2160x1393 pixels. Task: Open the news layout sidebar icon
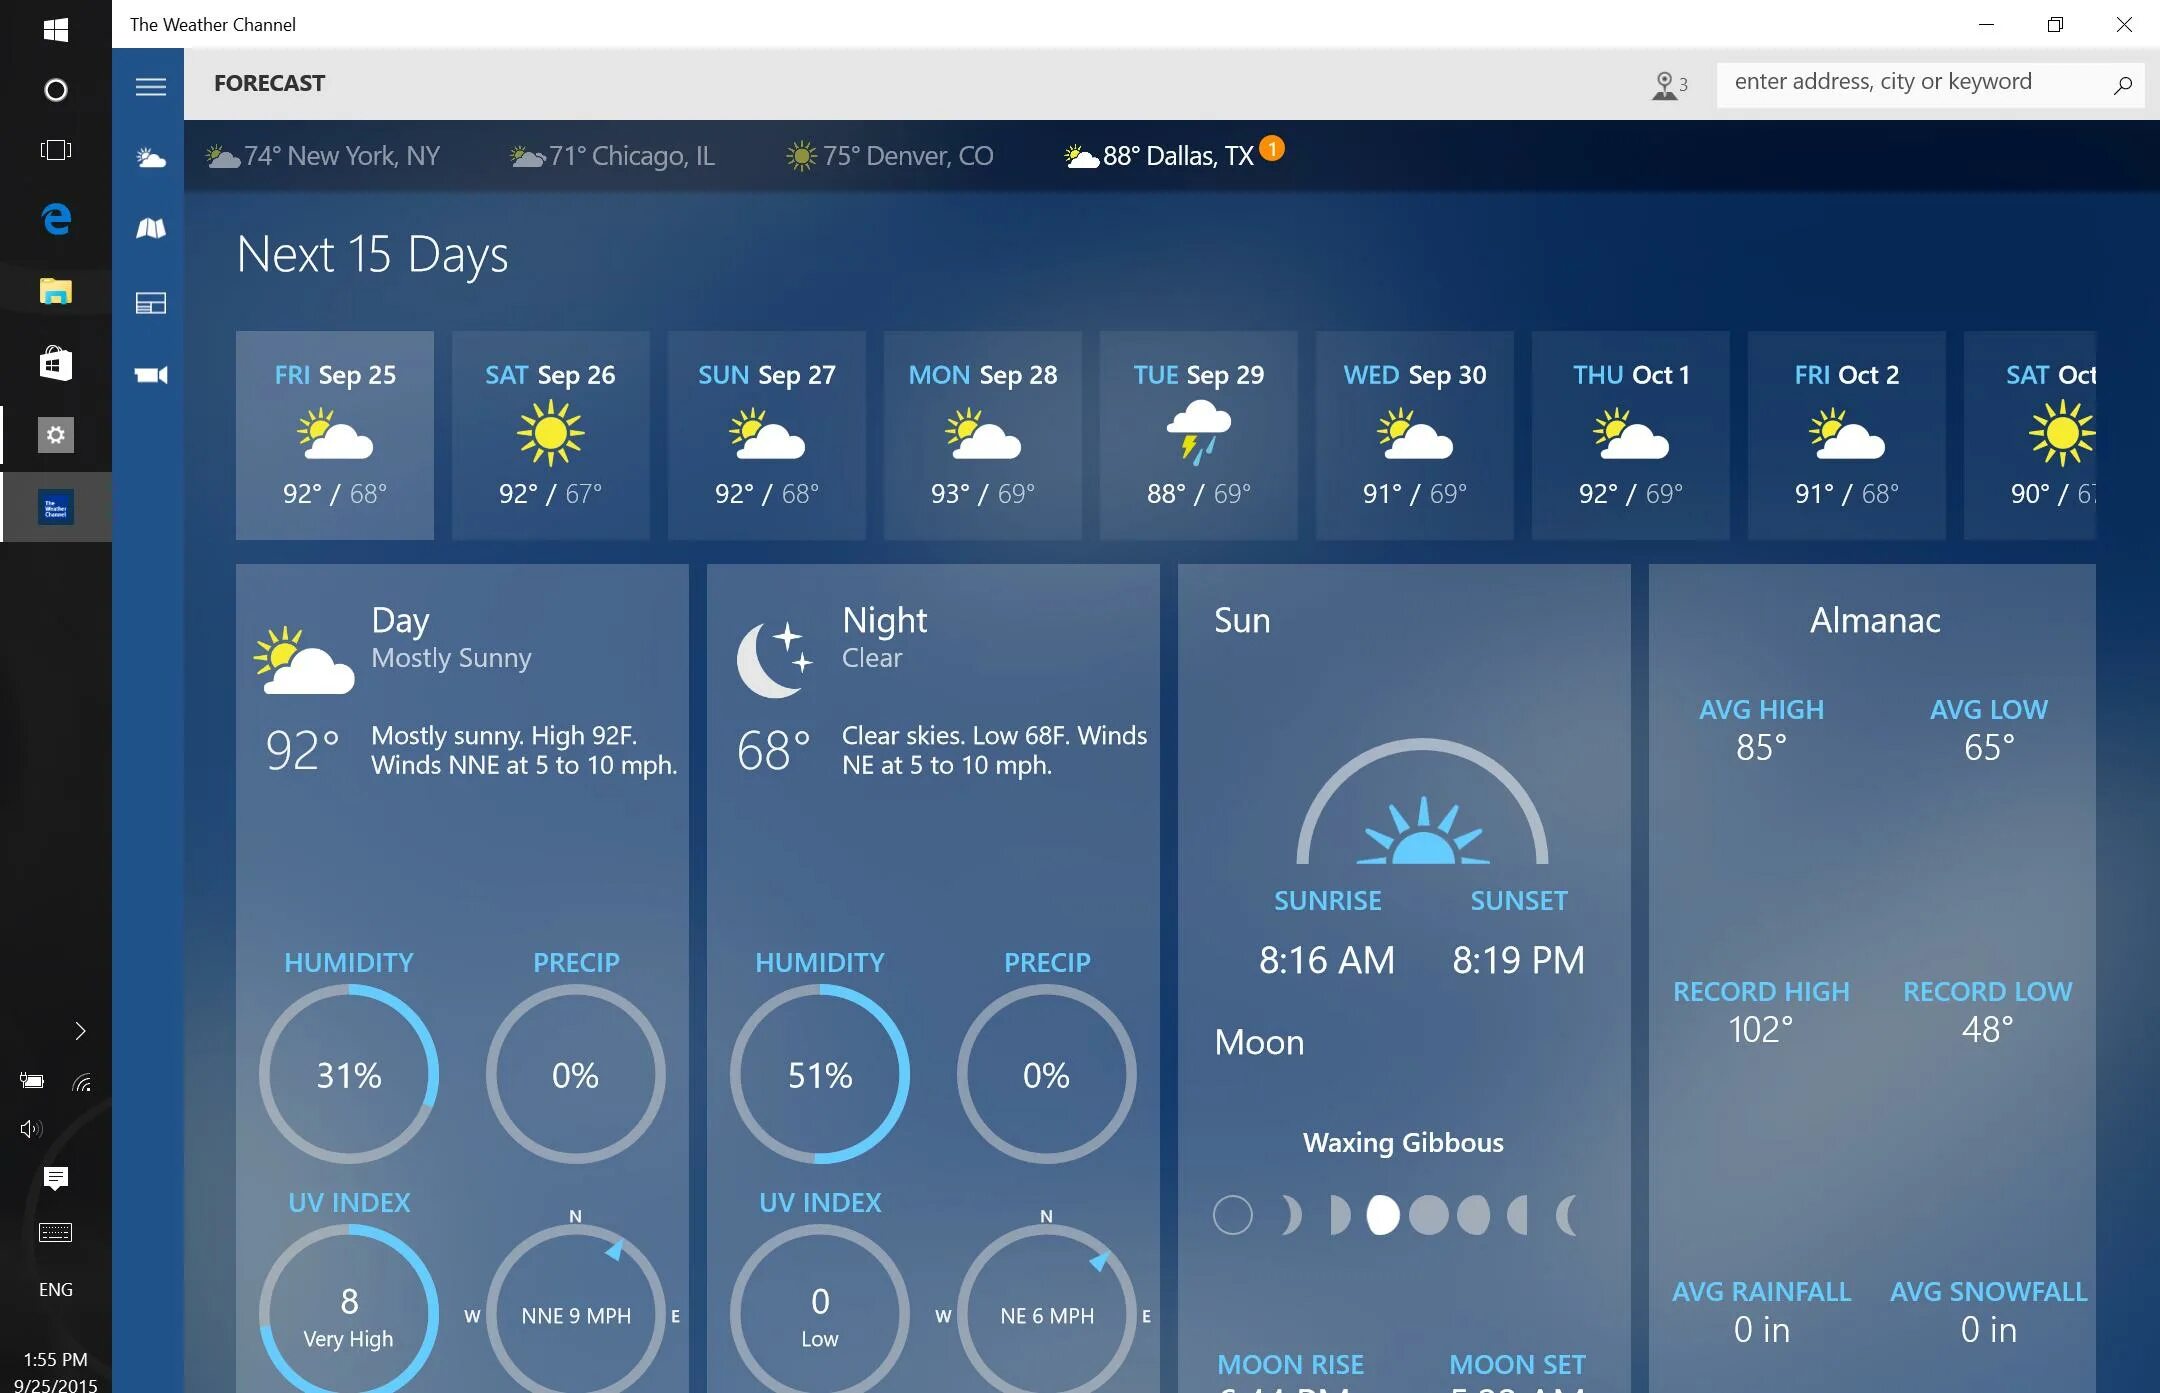pos(150,303)
